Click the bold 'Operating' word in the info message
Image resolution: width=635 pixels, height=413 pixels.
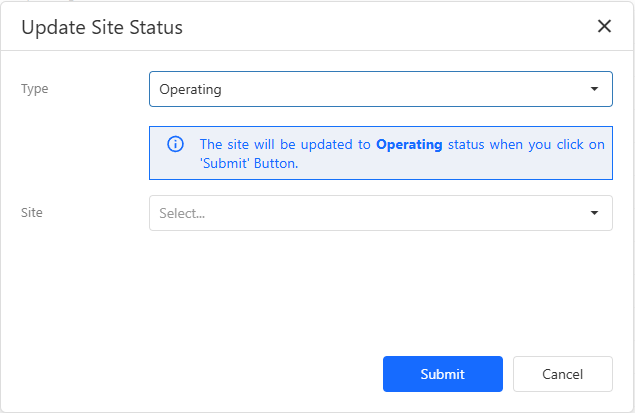click(409, 145)
